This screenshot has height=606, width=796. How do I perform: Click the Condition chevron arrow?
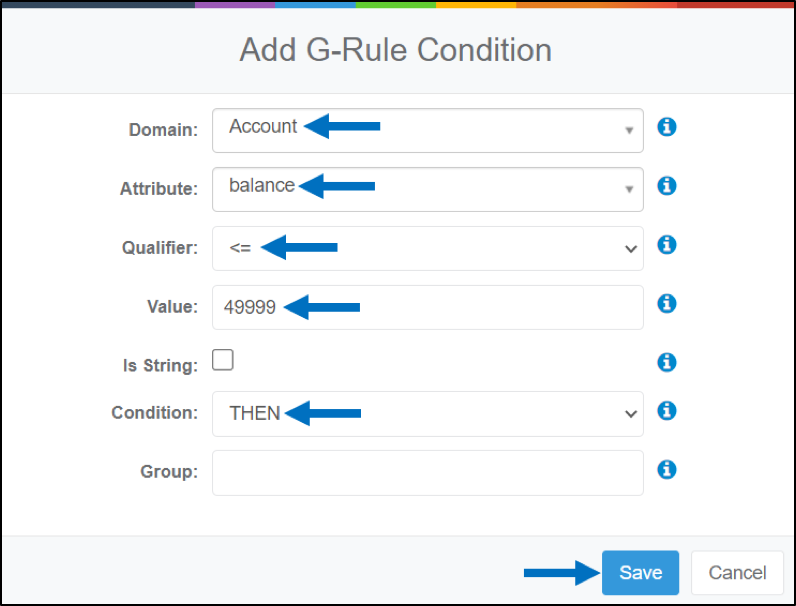tap(631, 414)
